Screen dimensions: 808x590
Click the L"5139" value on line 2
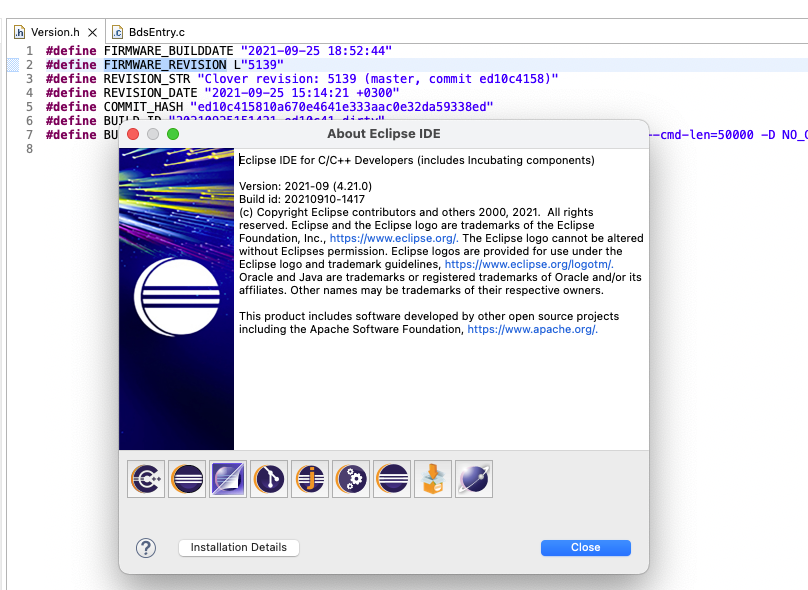tap(259, 65)
